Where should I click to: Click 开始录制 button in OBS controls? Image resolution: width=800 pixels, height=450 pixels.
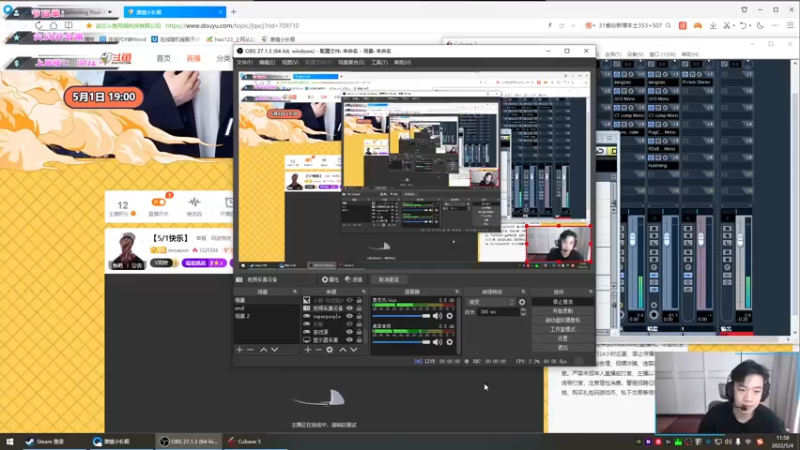563,311
